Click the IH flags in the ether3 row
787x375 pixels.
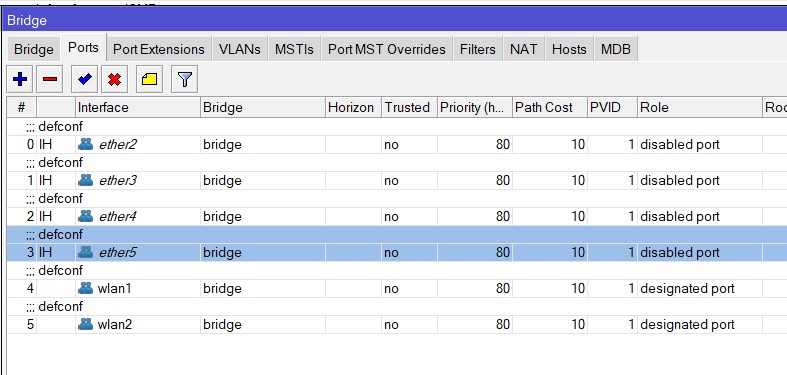(45, 180)
